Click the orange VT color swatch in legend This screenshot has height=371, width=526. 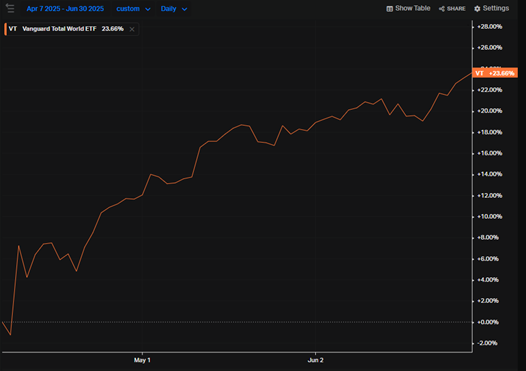click(x=5, y=29)
